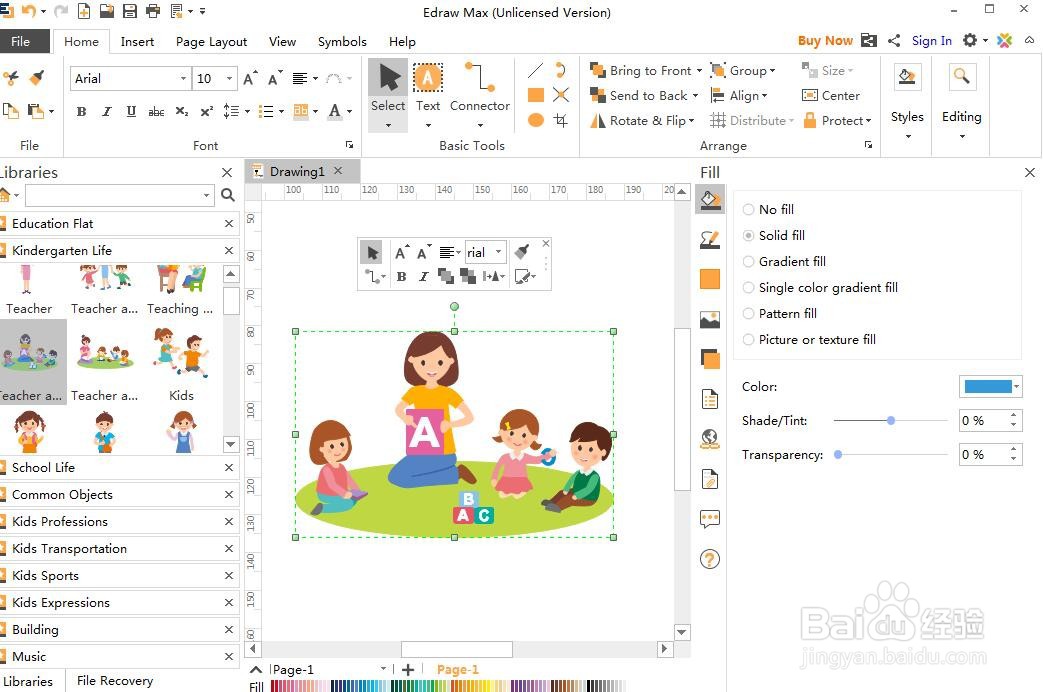Click the save icon in title bar
Screen dimensions: 1043x692
point(130,11)
